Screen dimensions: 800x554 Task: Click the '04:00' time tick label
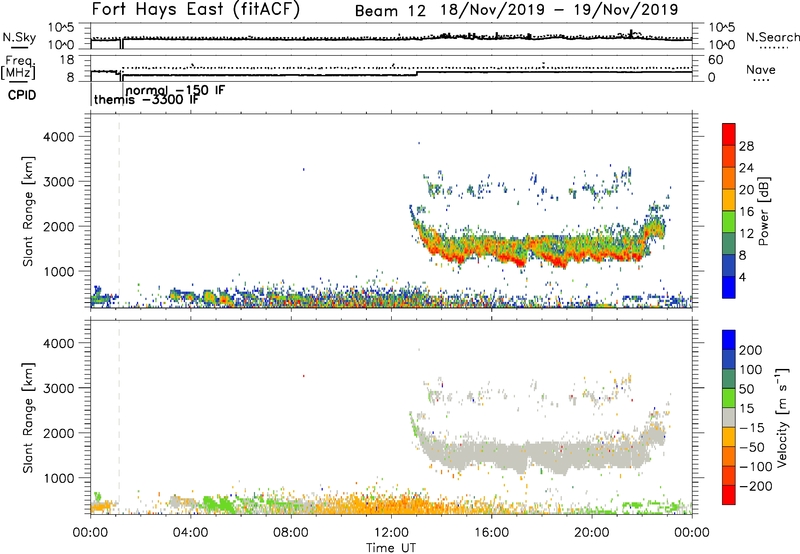click(190, 533)
